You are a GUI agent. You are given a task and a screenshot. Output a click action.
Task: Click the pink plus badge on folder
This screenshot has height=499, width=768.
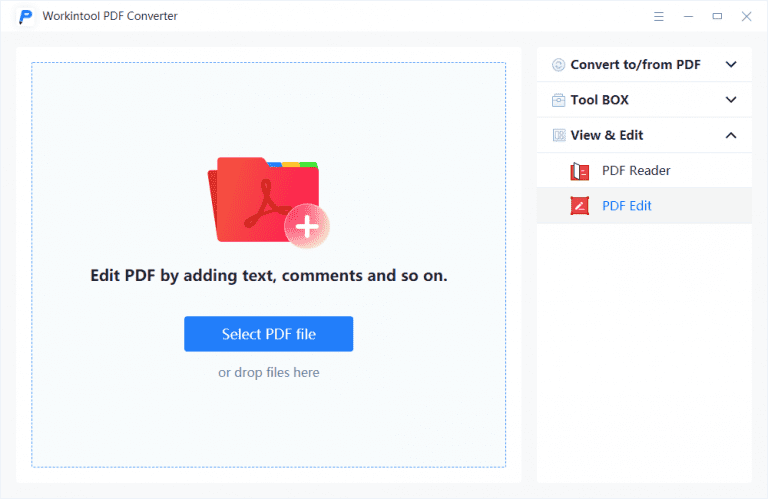(307, 228)
